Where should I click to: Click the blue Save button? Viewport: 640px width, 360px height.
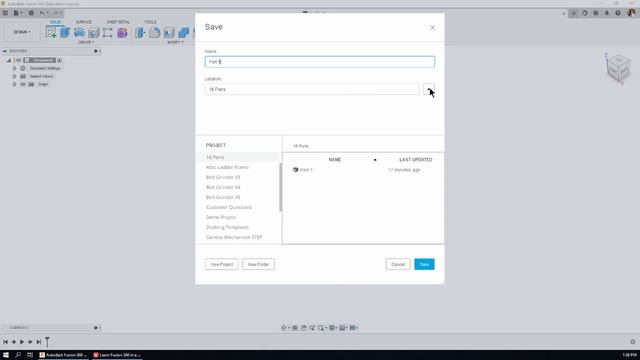click(424, 264)
